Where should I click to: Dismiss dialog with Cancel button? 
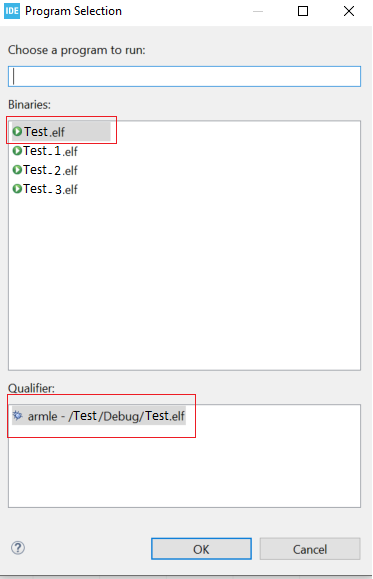310,549
